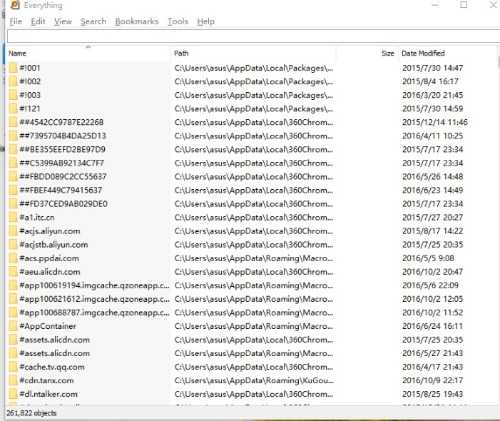This screenshot has width=500, height=421.
Task: Sort by the Path column header
Action: point(253,53)
